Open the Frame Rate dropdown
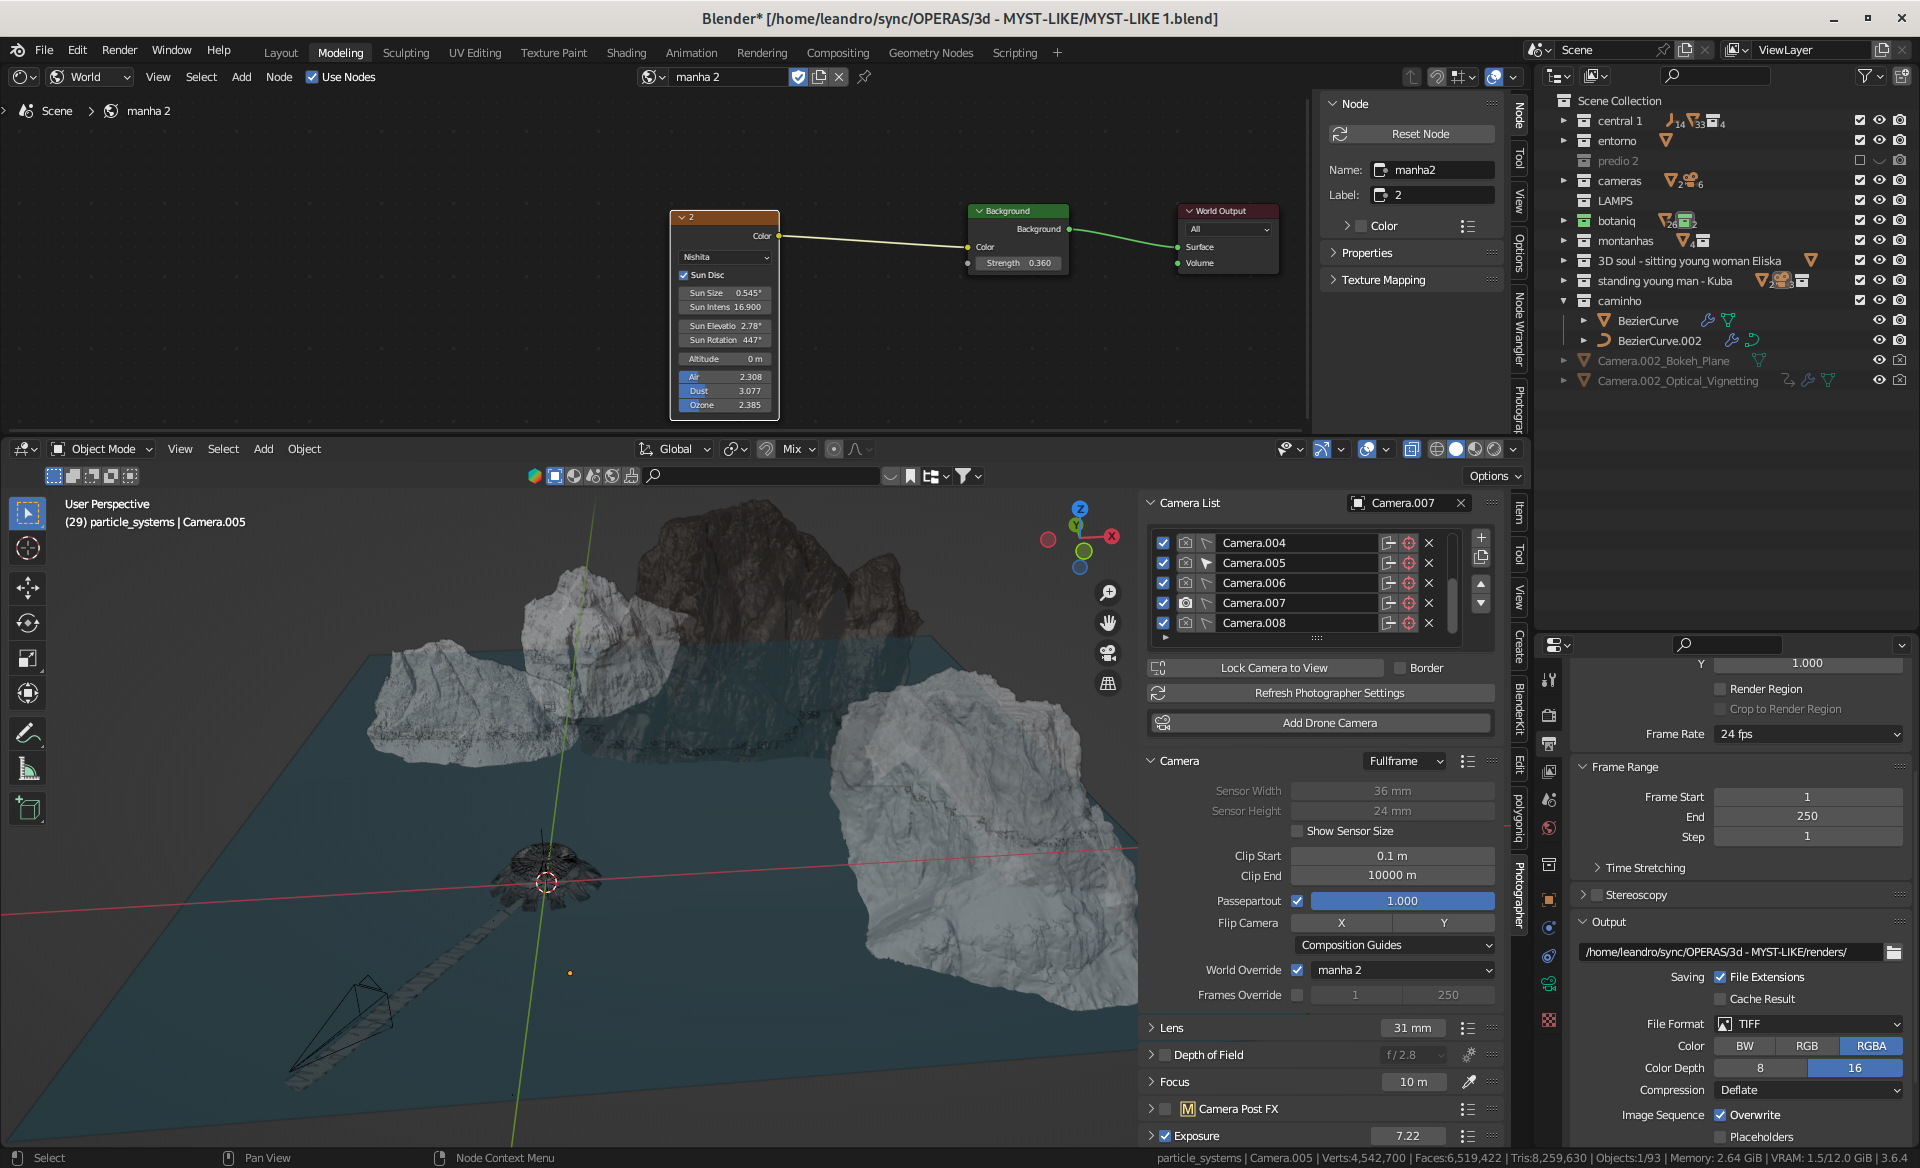The height and width of the screenshot is (1168, 1920). coord(1808,734)
